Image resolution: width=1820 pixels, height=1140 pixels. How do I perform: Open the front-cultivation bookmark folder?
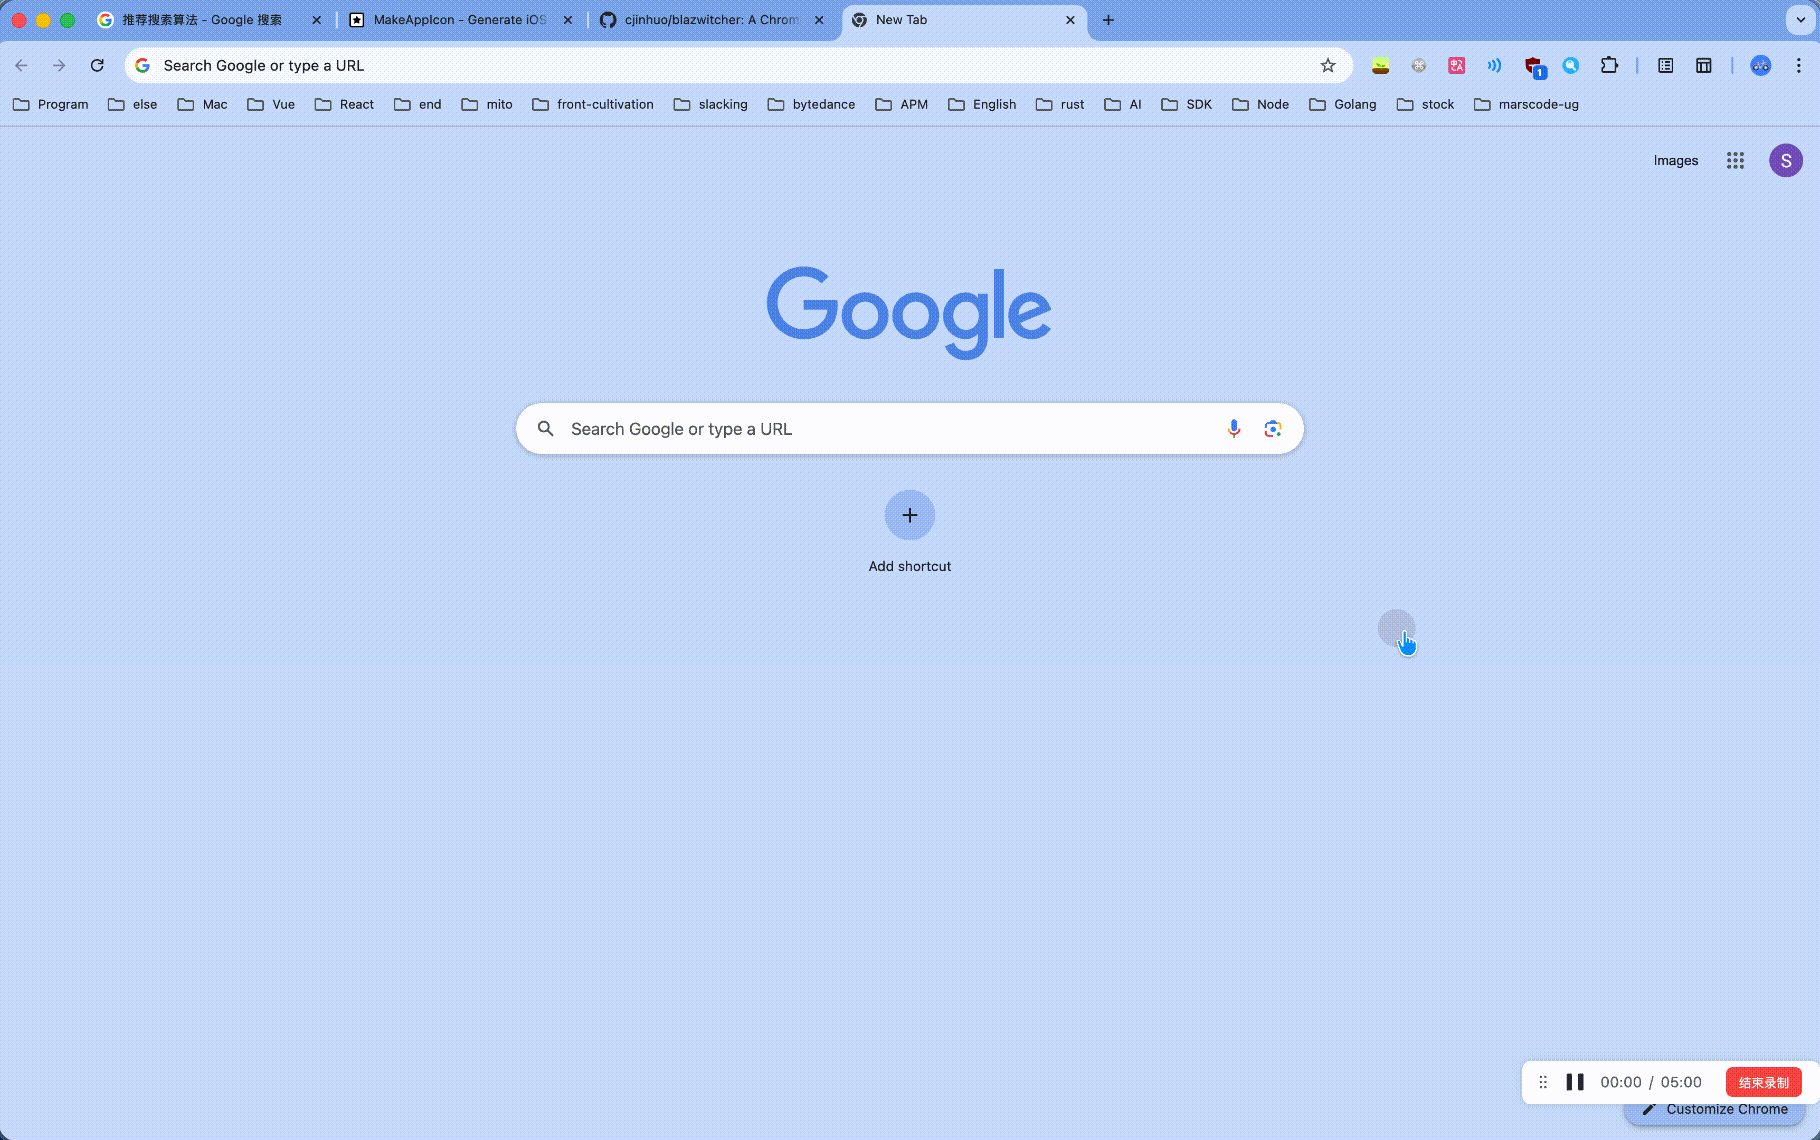593,105
